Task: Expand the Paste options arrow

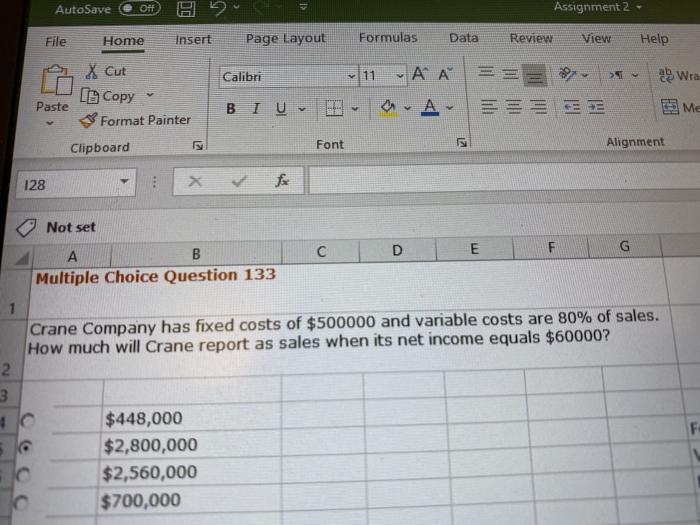Action: point(50,123)
